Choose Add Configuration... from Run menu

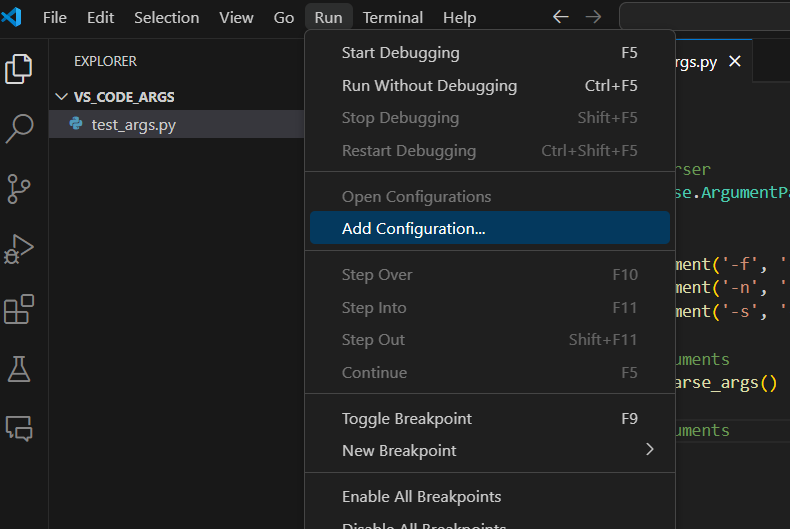click(x=413, y=228)
